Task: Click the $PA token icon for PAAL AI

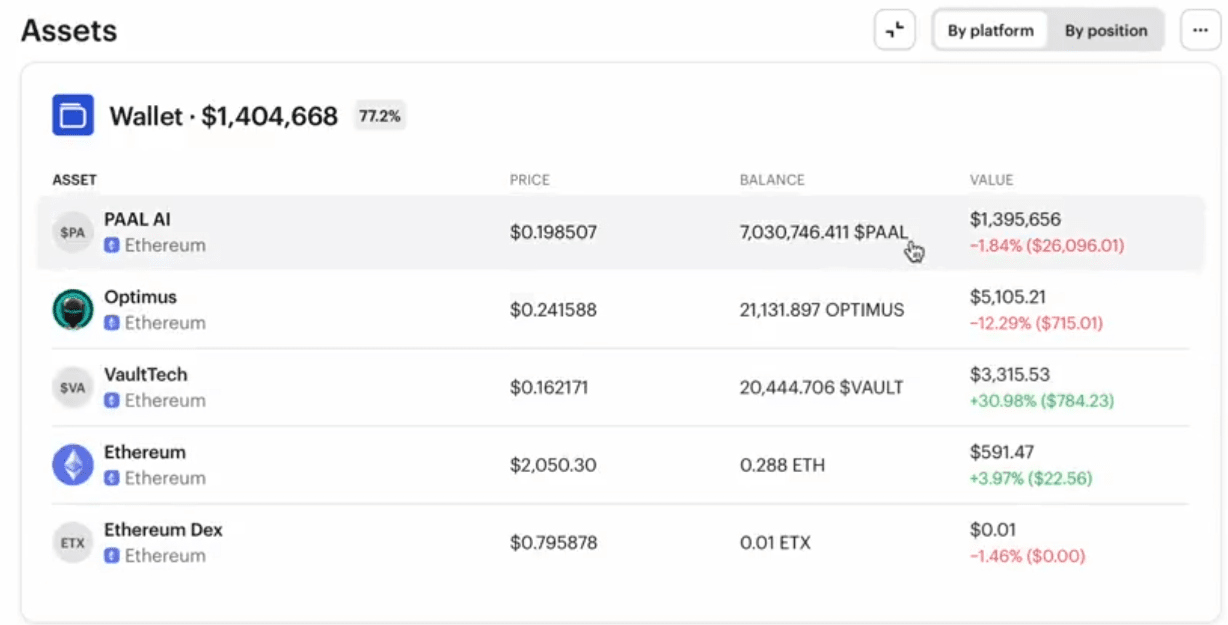Action: [72, 232]
